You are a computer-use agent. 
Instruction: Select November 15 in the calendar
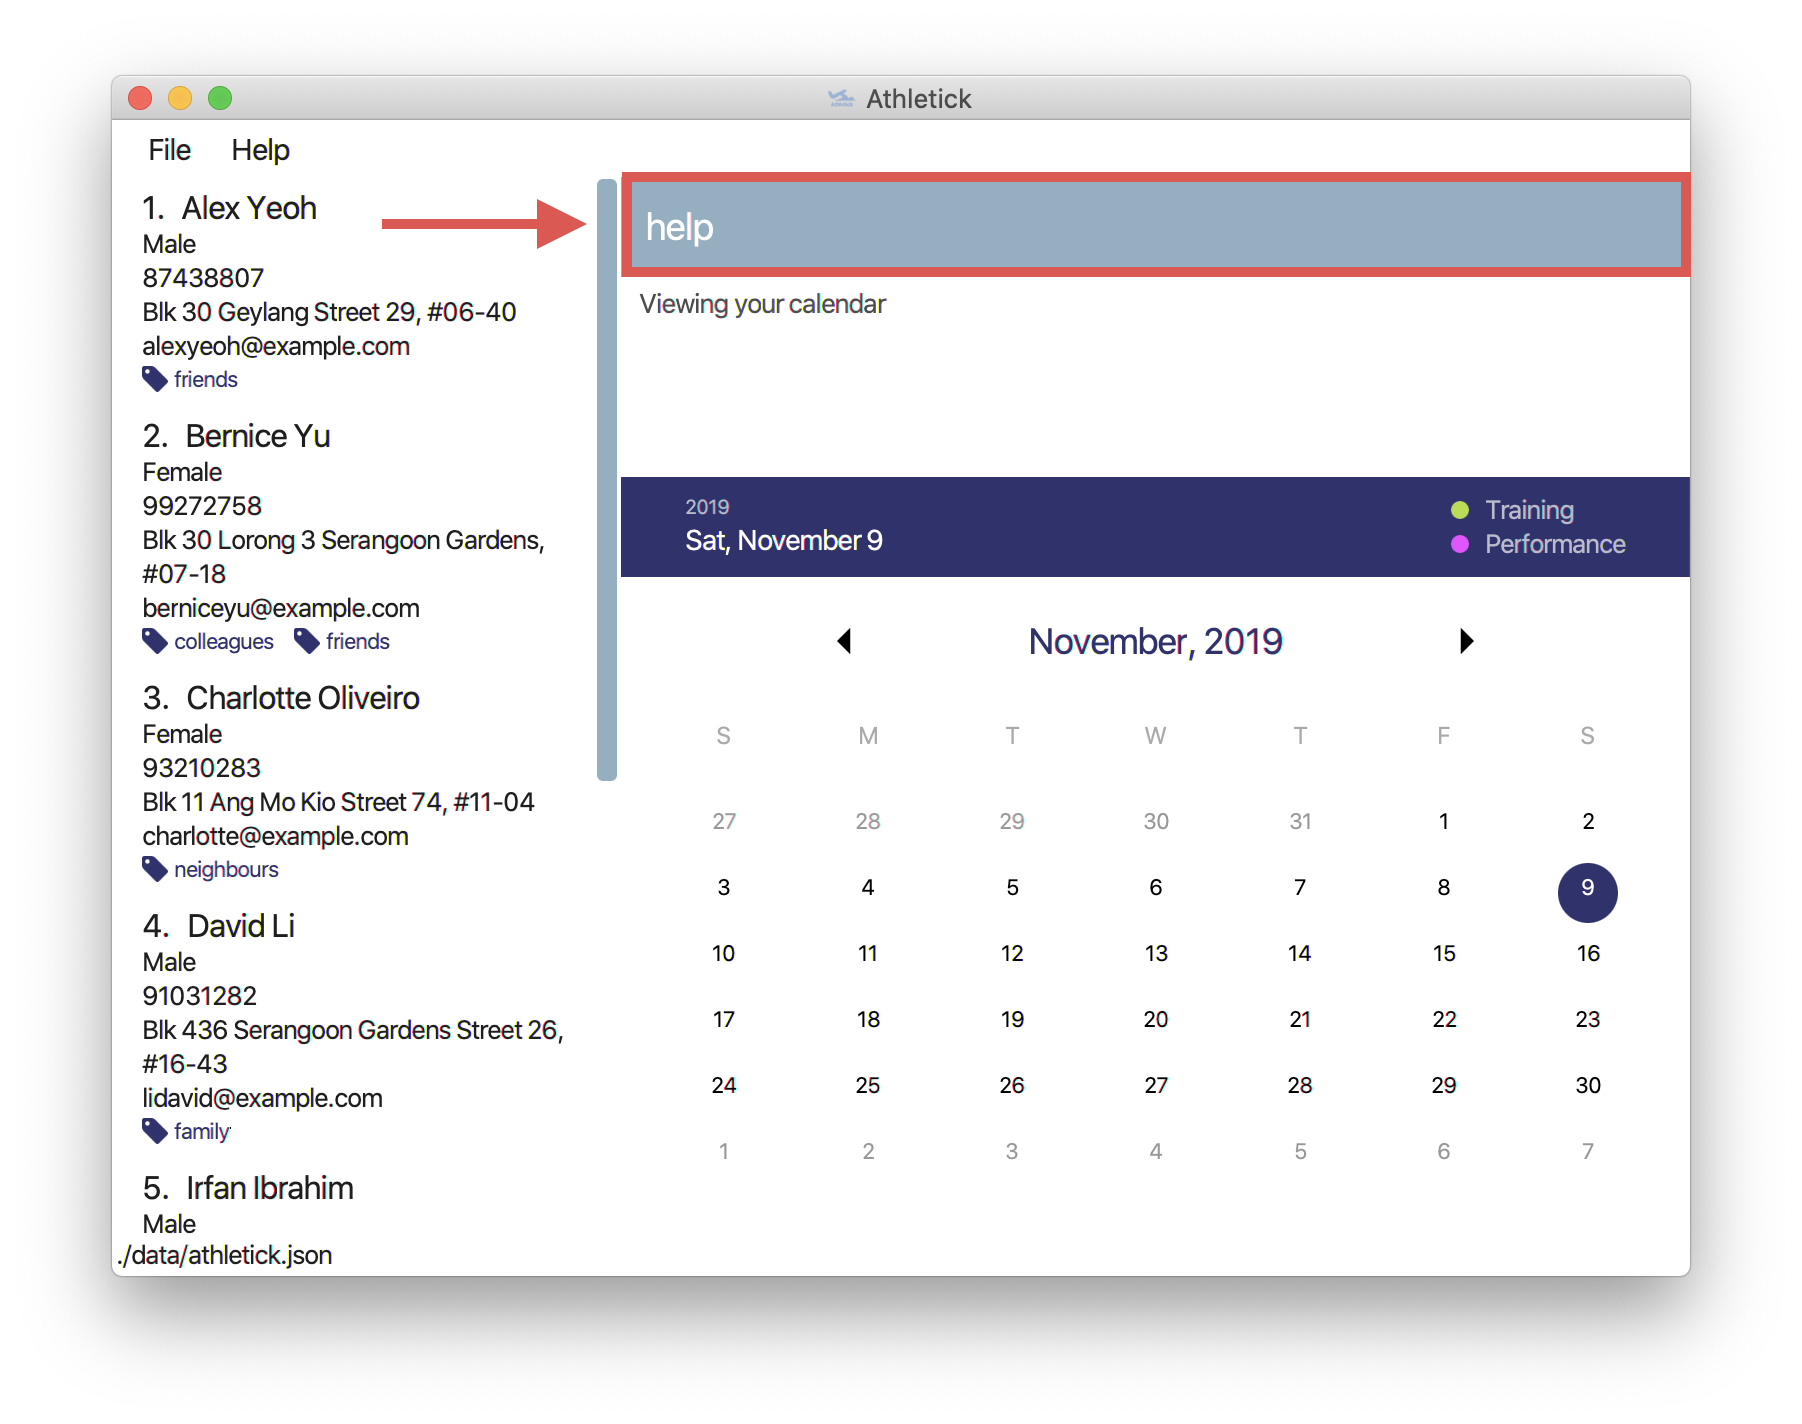tap(1443, 954)
